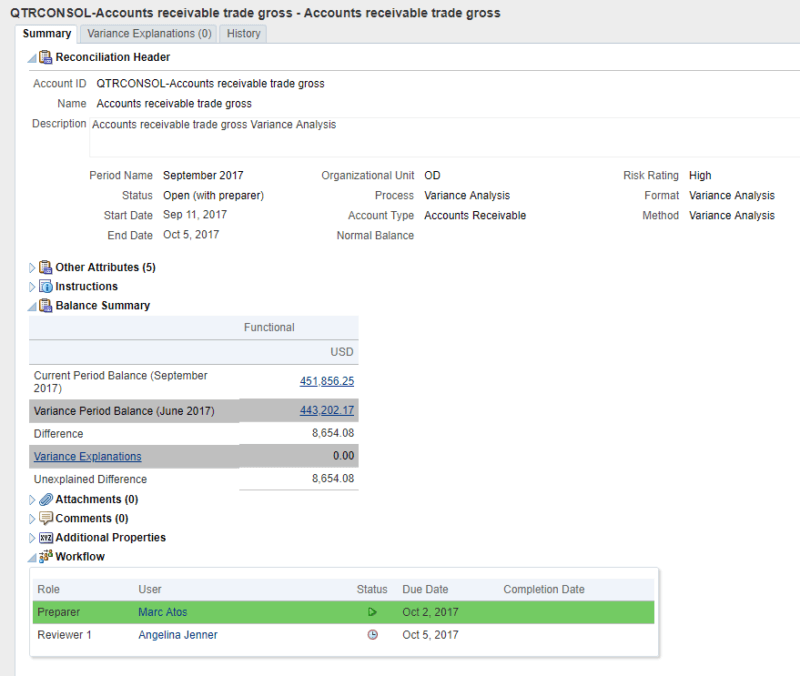Click the Workflow people icon
Image resolution: width=800 pixels, height=676 pixels.
coord(45,556)
